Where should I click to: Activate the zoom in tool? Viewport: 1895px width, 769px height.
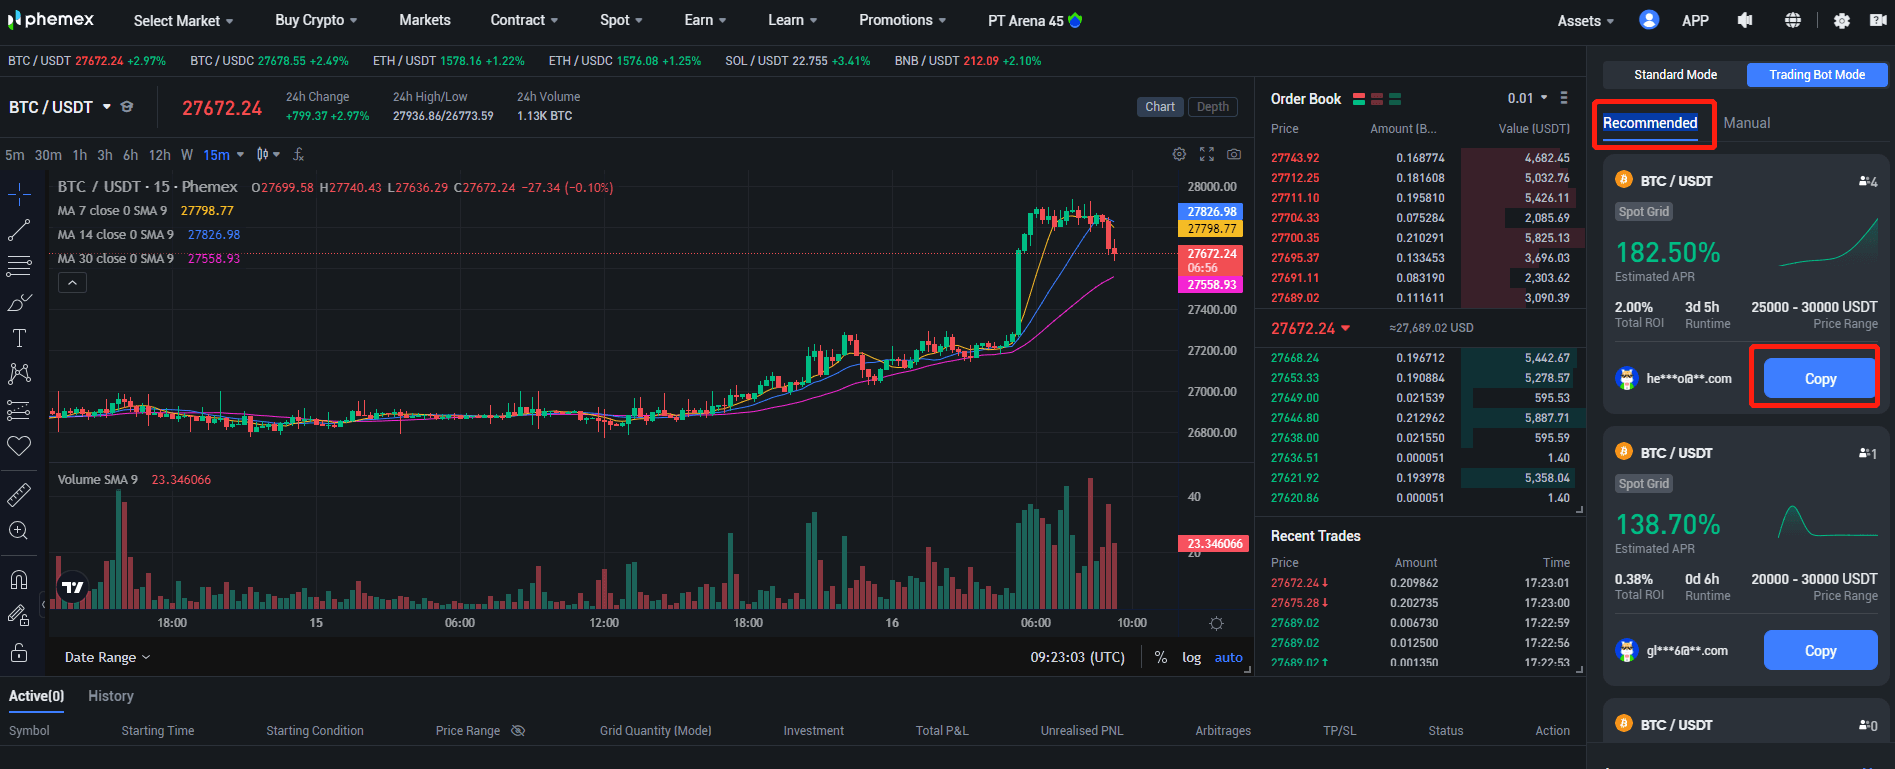click(19, 530)
